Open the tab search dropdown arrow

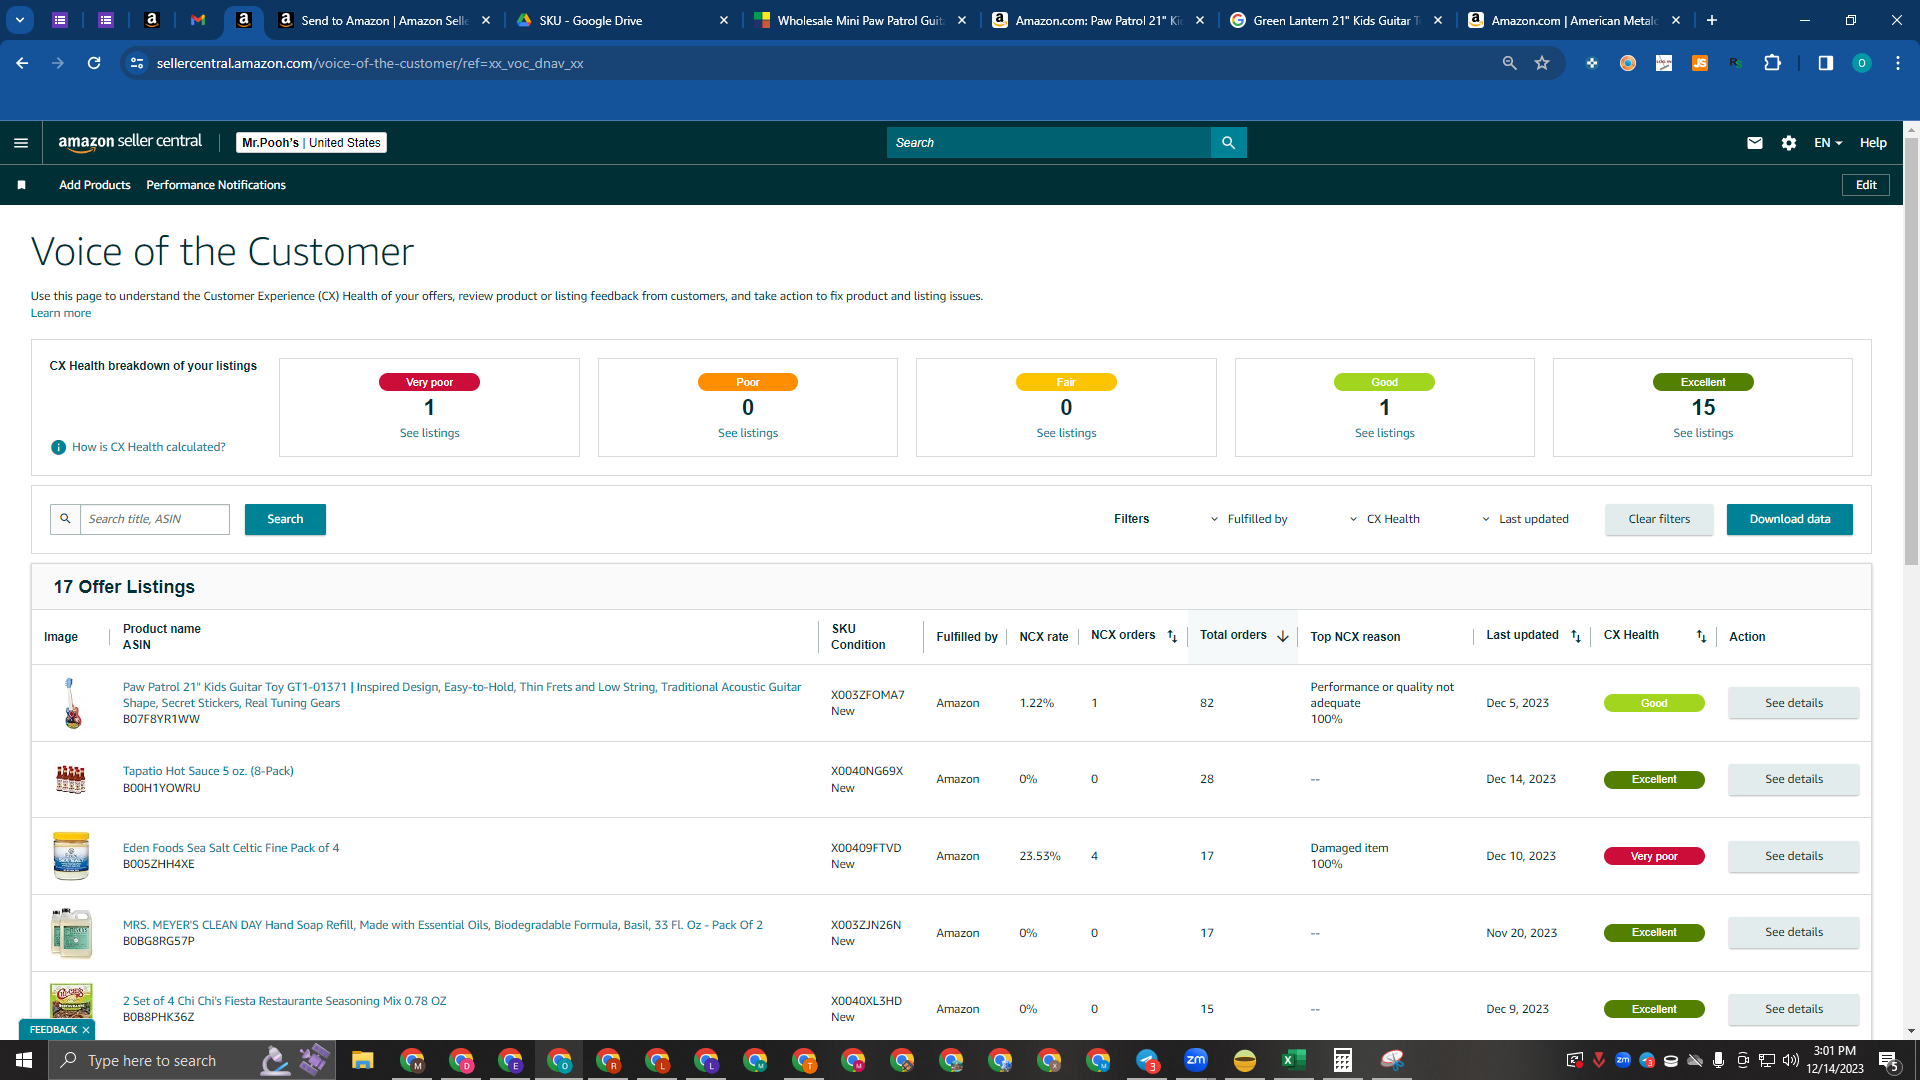(x=20, y=20)
